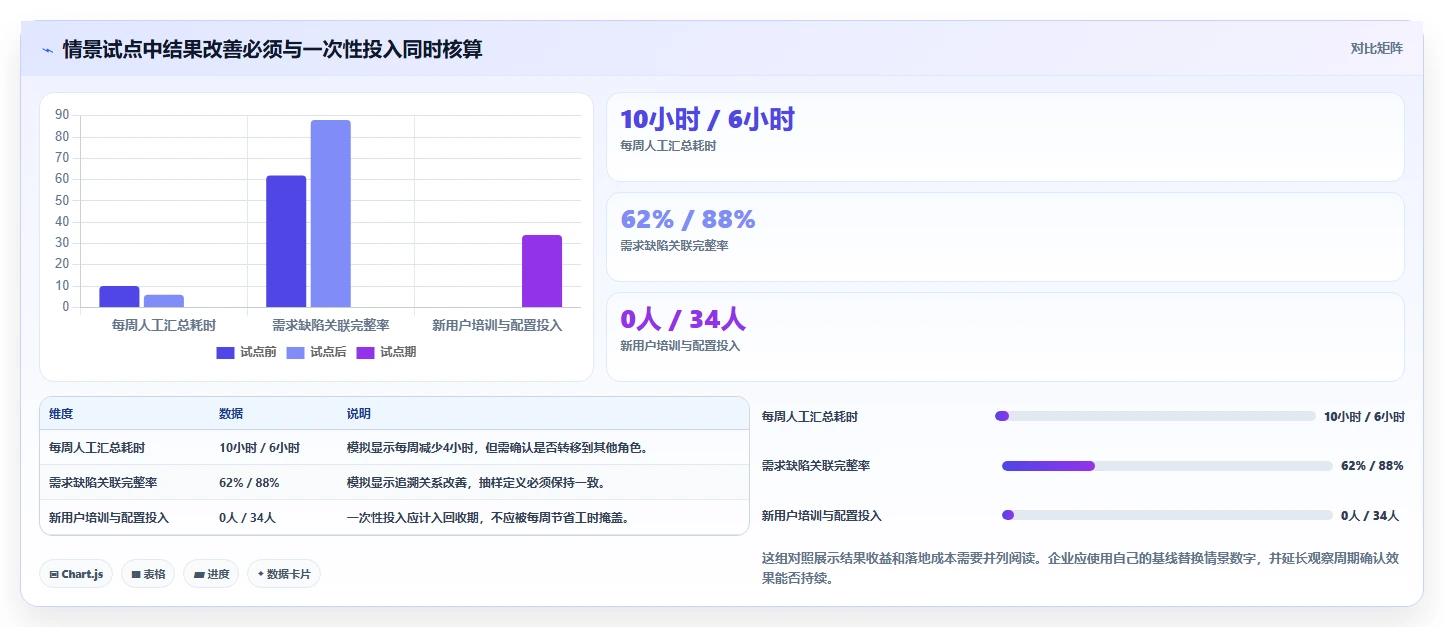Click the icon in the 数据卡片 tag
The height and width of the screenshot is (627, 1444).
point(260,574)
